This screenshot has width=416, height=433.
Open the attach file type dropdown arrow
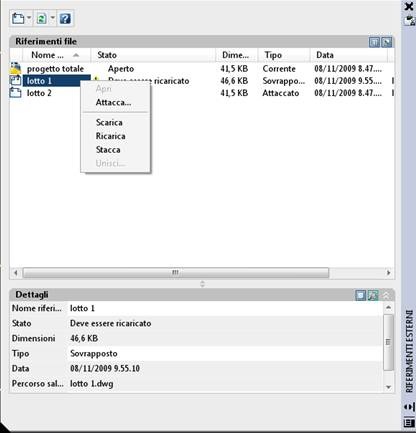click(x=29, y=18)
